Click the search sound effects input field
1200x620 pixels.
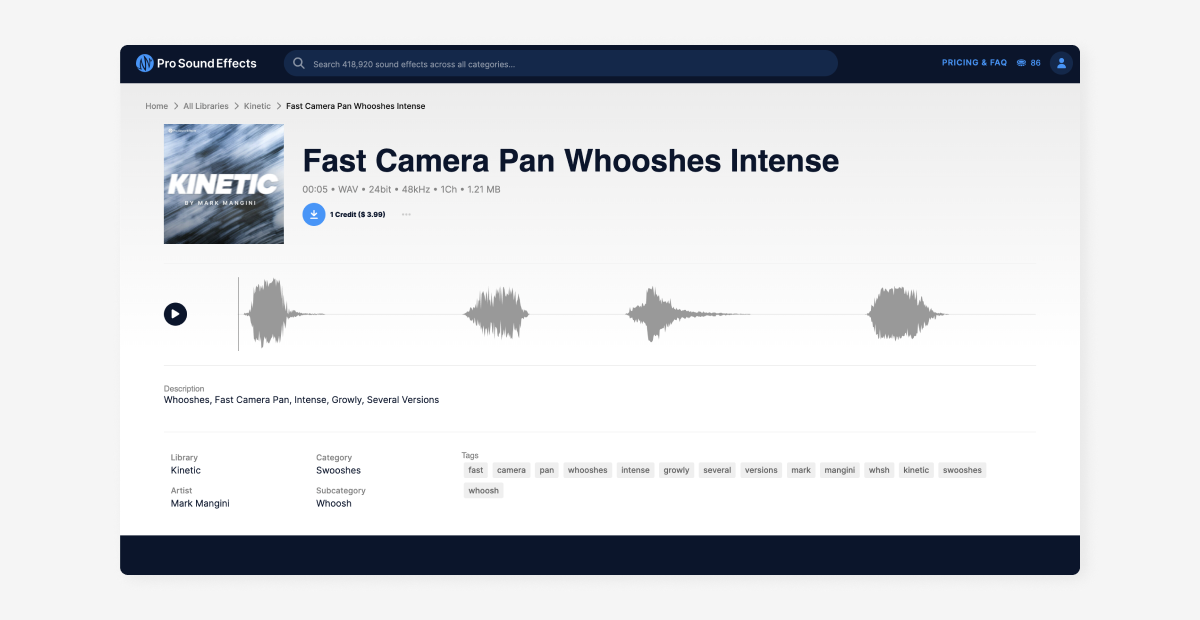[560, 63]
